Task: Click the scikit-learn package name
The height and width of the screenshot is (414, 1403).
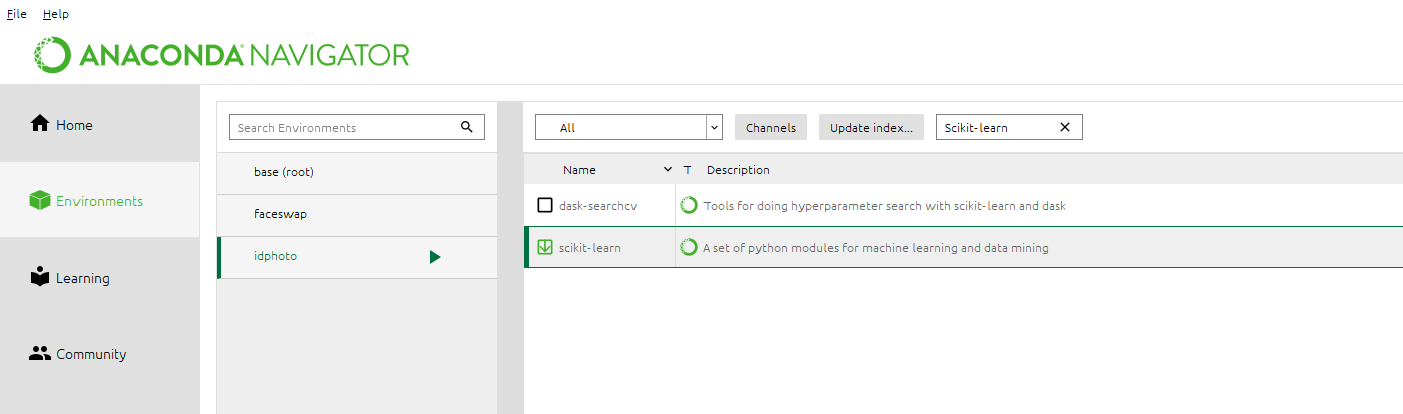Action: point(590,247)
